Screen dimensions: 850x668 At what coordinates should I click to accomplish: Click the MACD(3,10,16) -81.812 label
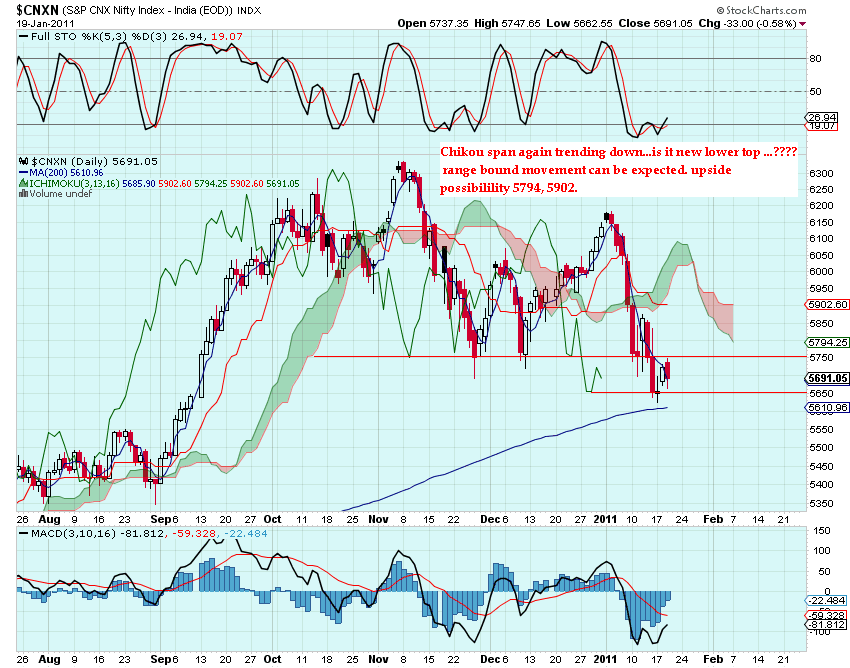coord(100,534)
